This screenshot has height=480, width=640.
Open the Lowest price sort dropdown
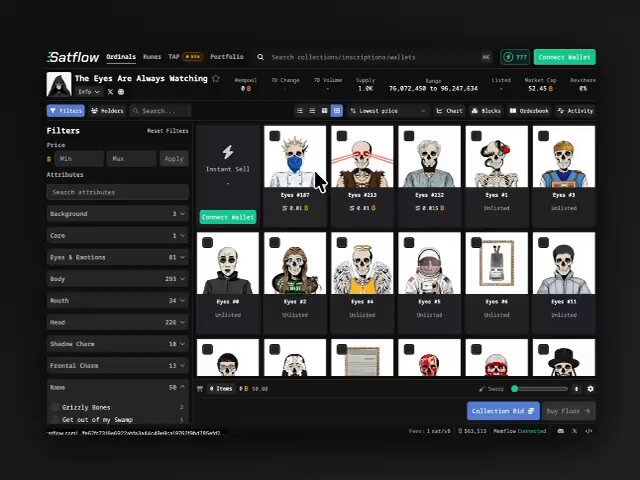388,111
